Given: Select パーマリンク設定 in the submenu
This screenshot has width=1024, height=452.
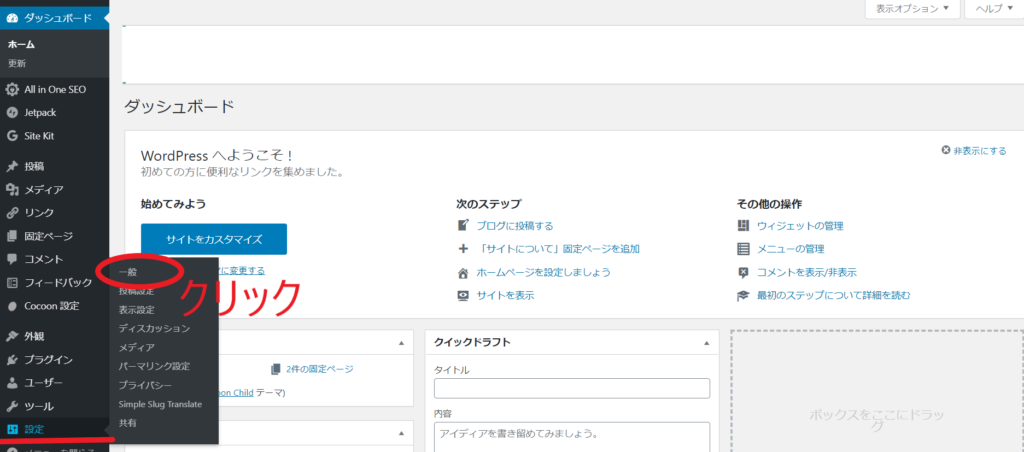Looking at the screenshot, I should [154, 366].
